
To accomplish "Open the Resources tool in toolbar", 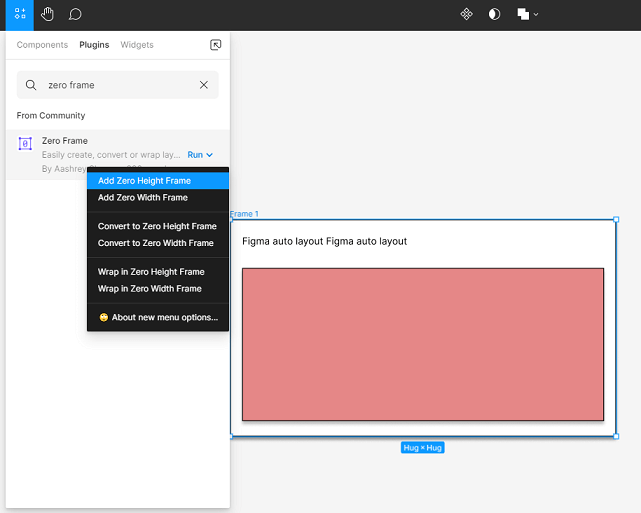I will (20, 14).
